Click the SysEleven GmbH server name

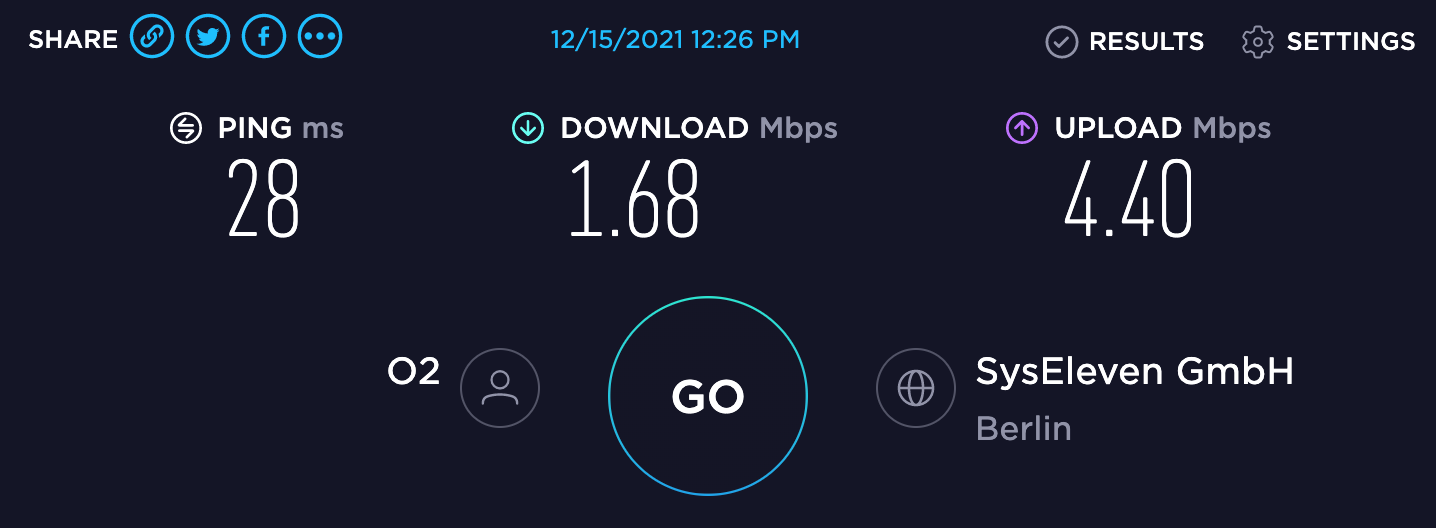(x=1135, y=372)
